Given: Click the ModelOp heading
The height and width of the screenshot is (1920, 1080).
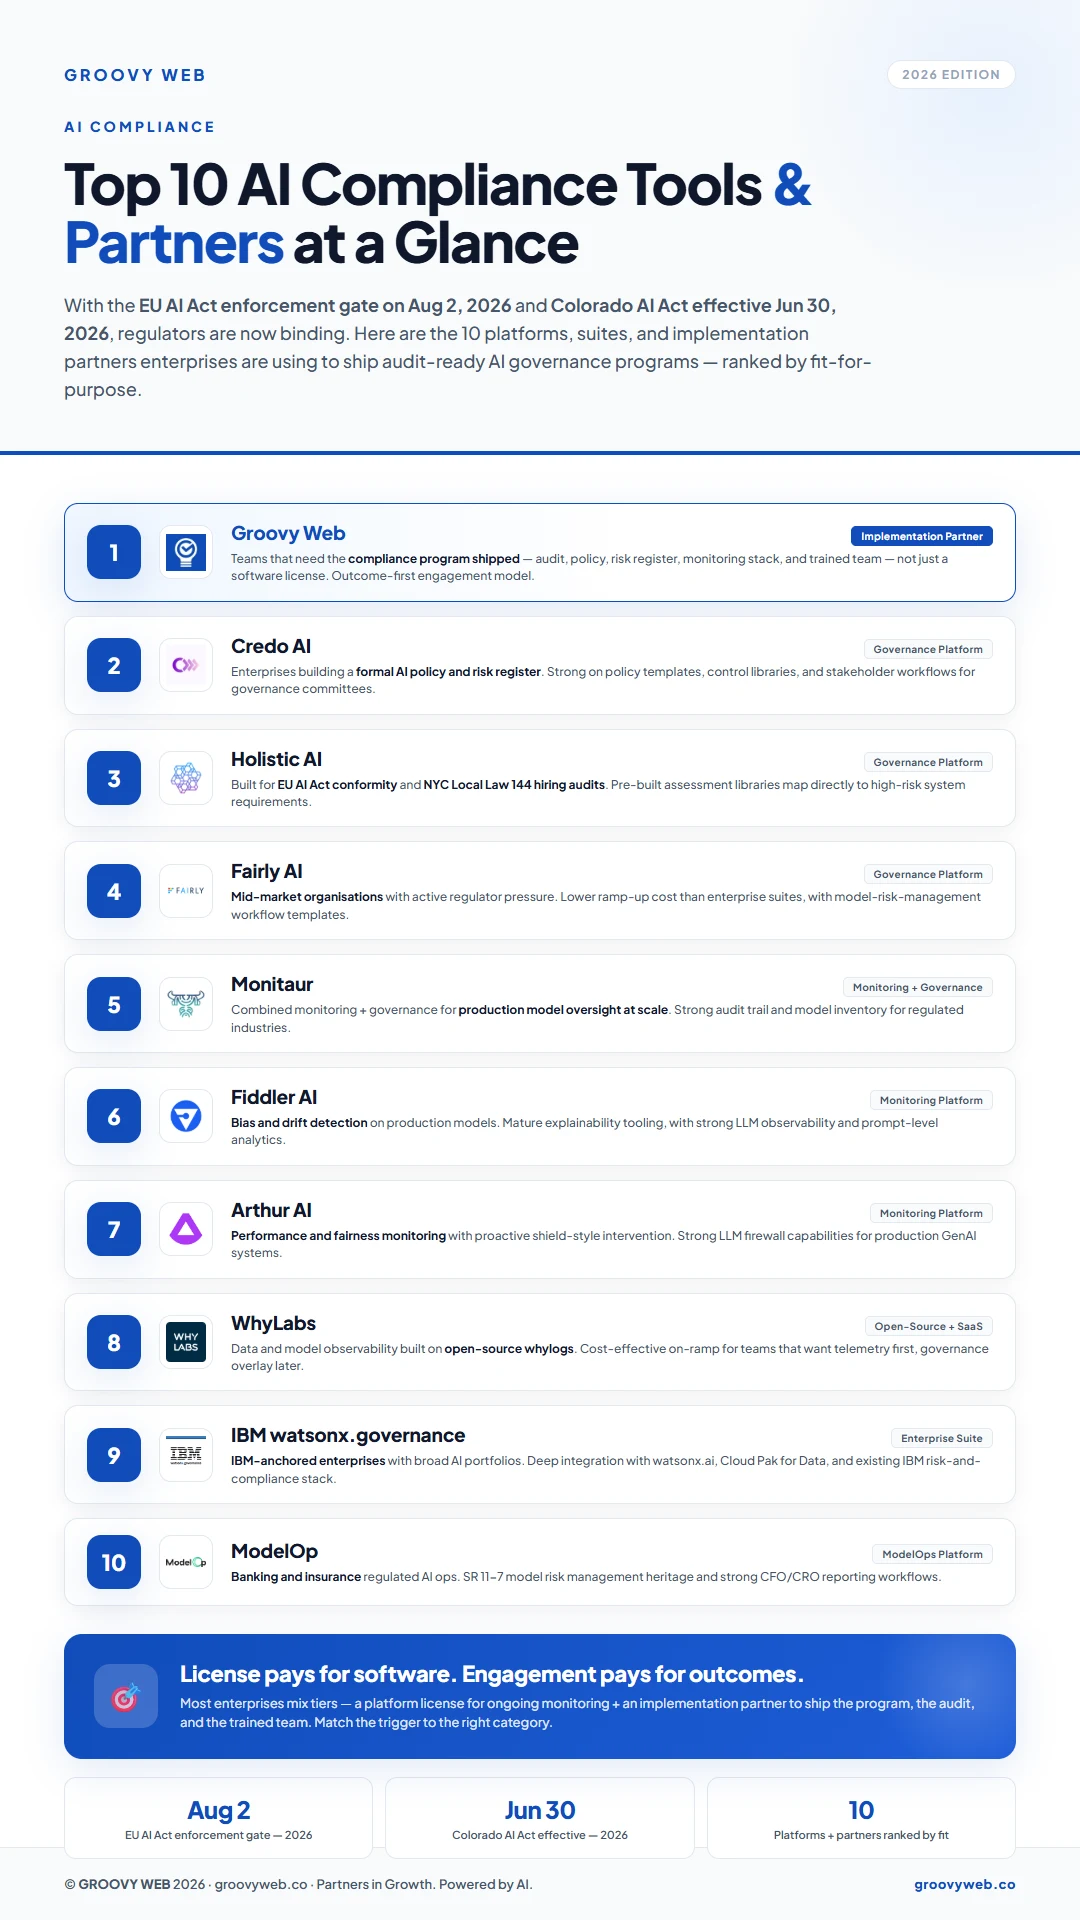Looking at the screenshot, I should point(274,1551).
